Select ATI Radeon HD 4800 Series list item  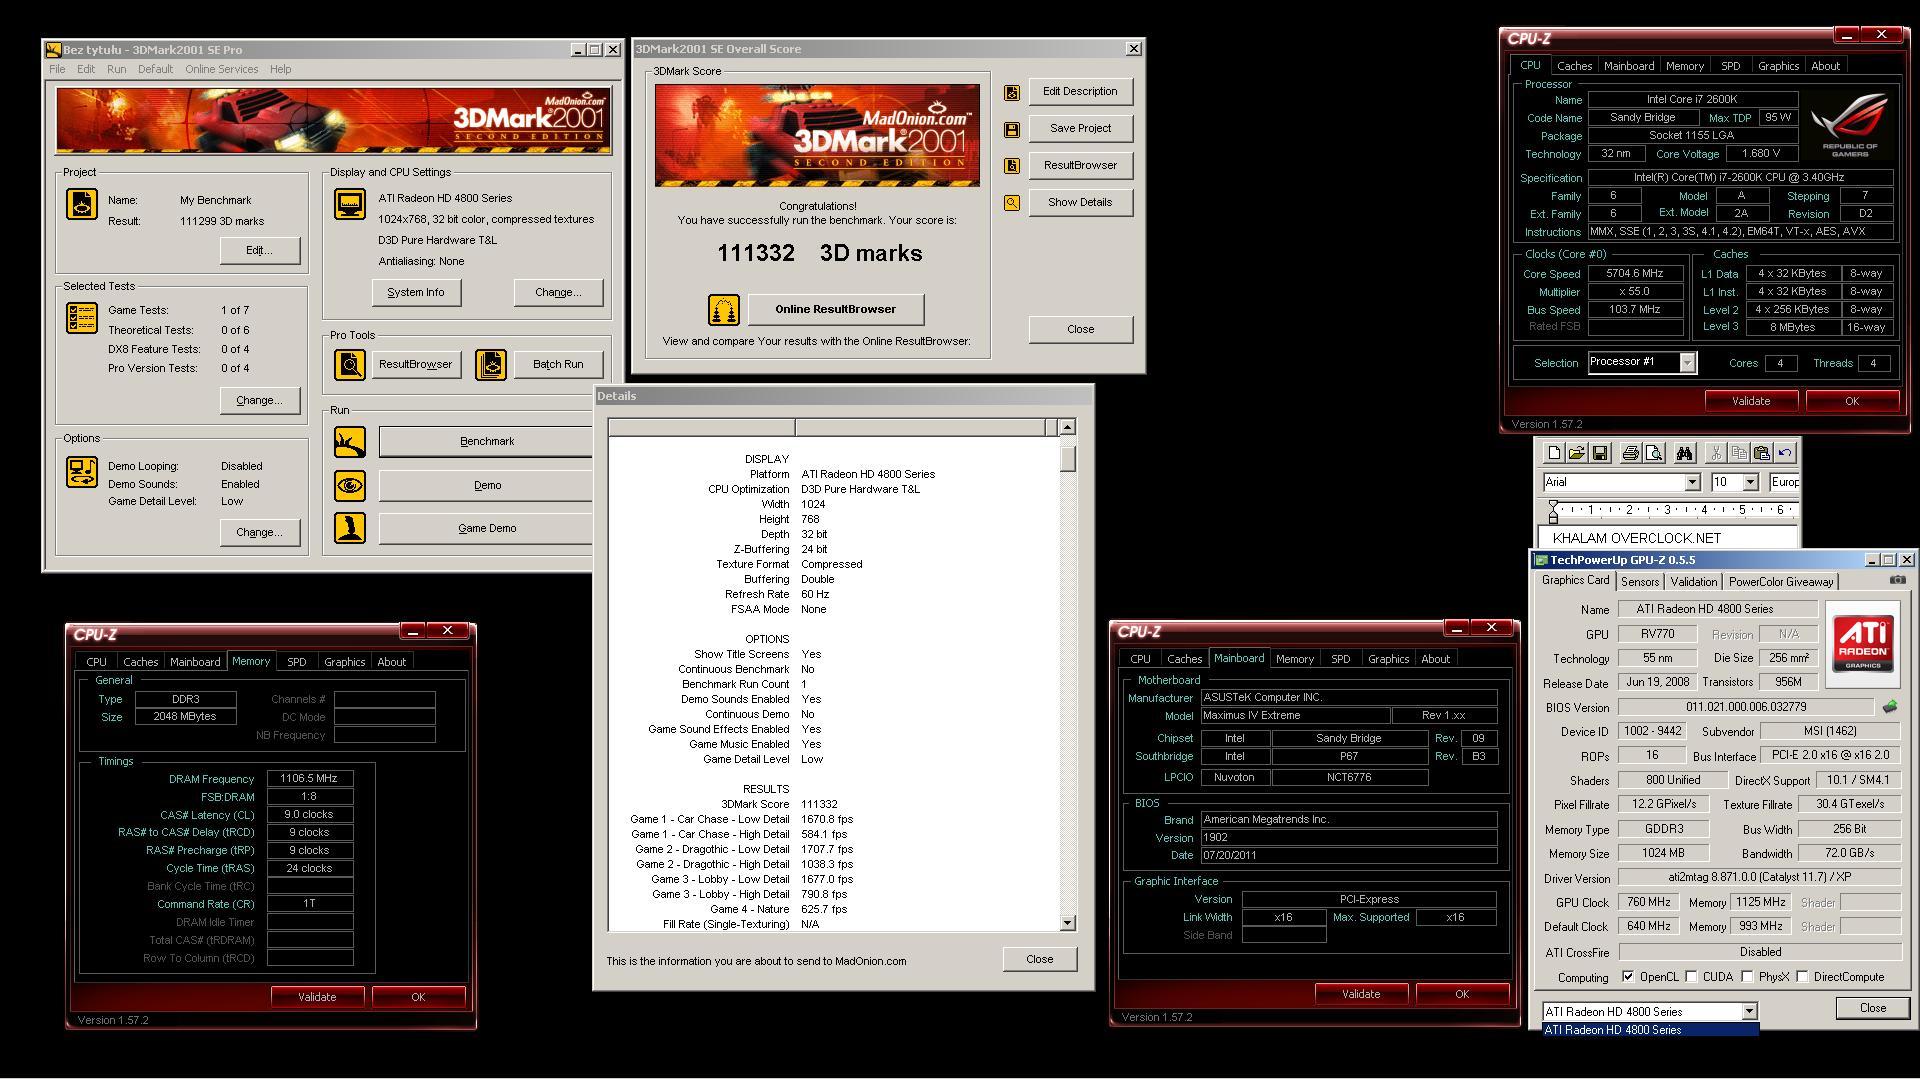point(1650,1030)
